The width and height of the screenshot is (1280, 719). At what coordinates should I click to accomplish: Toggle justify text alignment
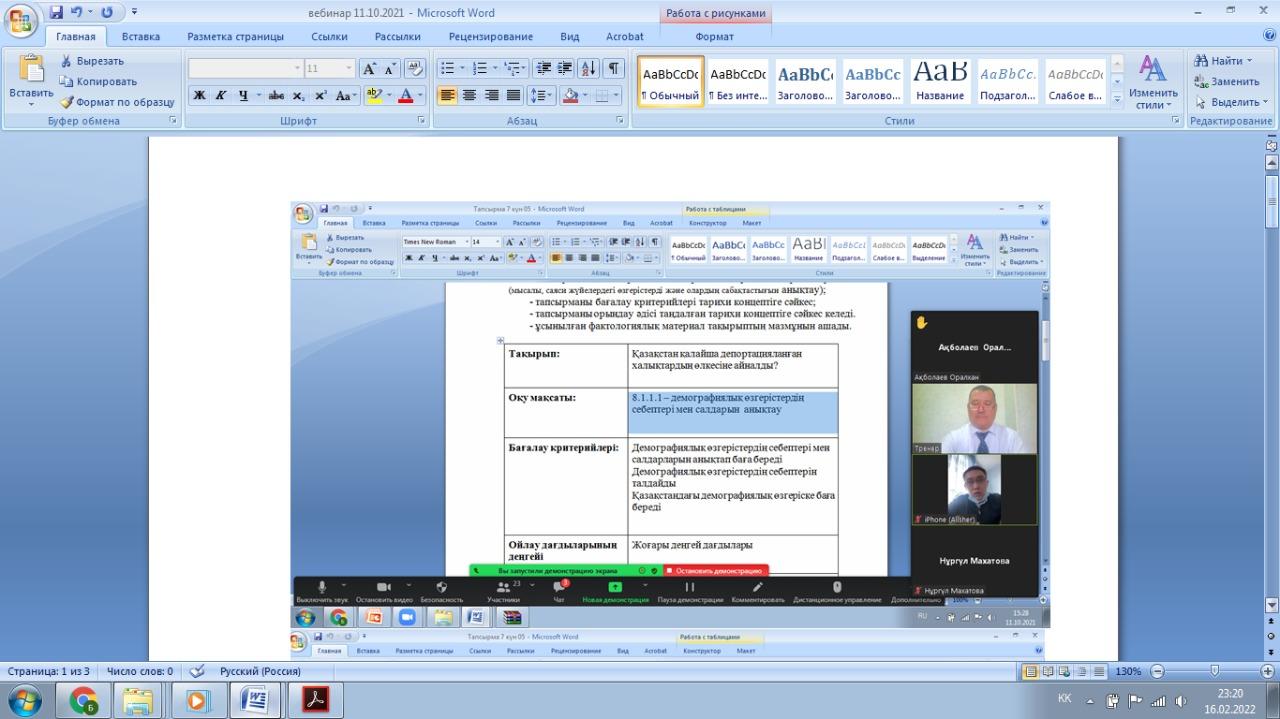[513, 96]
